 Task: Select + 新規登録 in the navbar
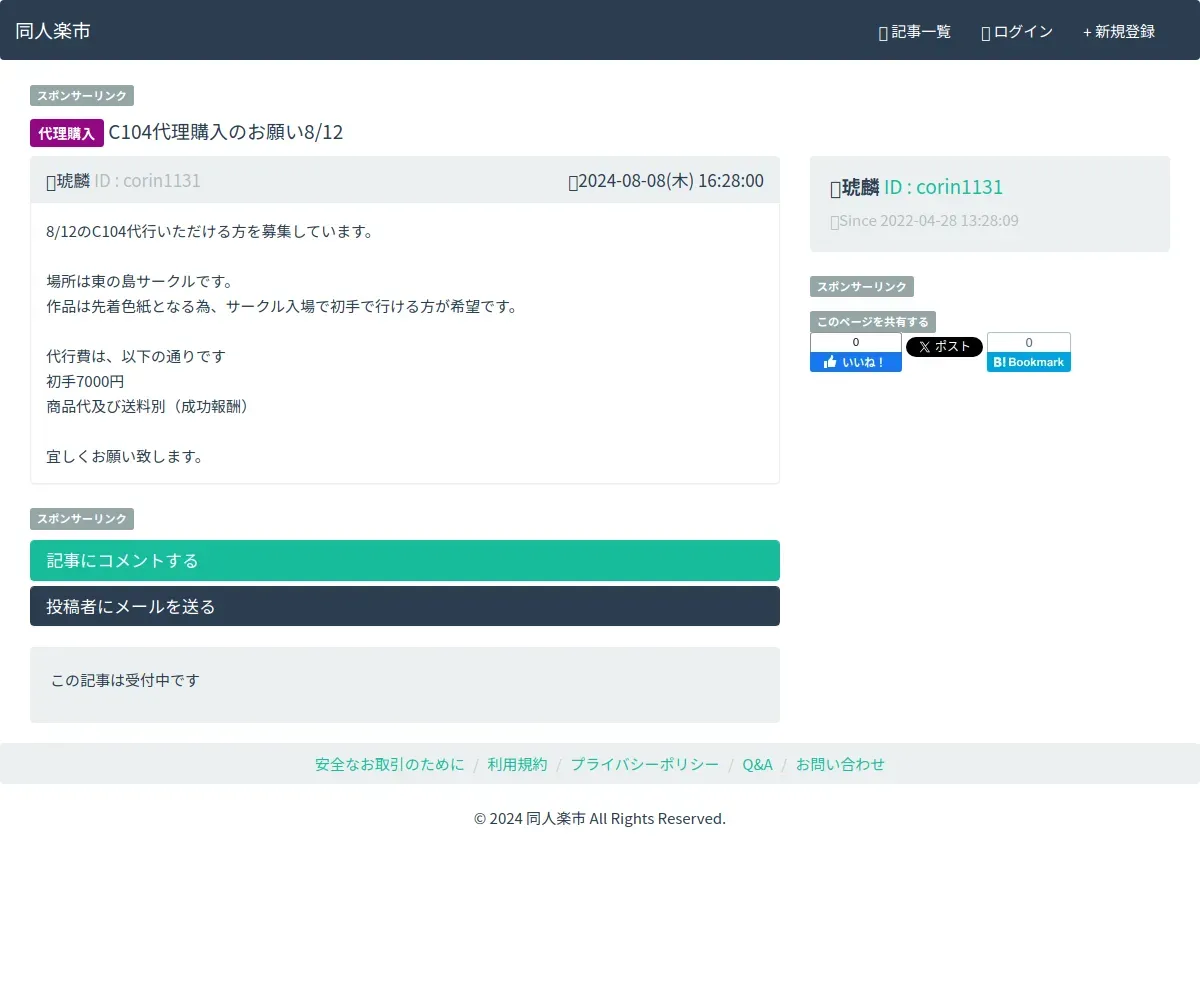click(1119, 32)
